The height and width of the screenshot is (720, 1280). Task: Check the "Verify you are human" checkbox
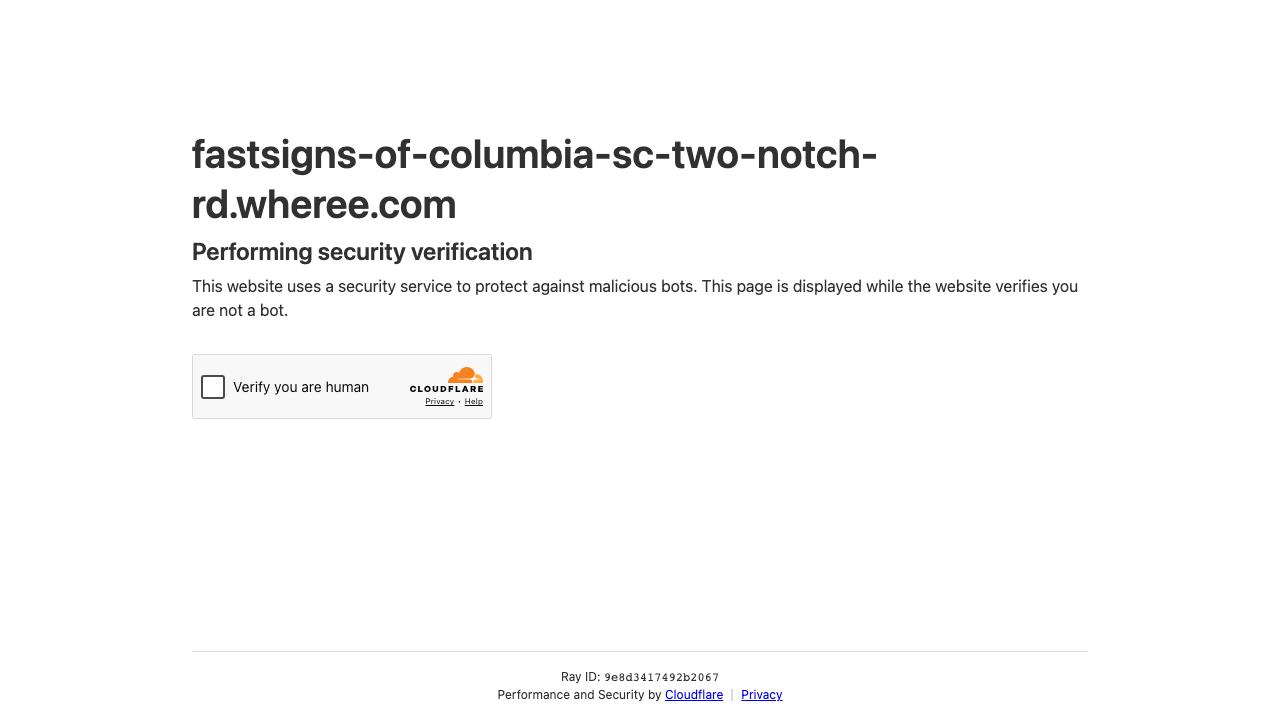tap(213, 387)
